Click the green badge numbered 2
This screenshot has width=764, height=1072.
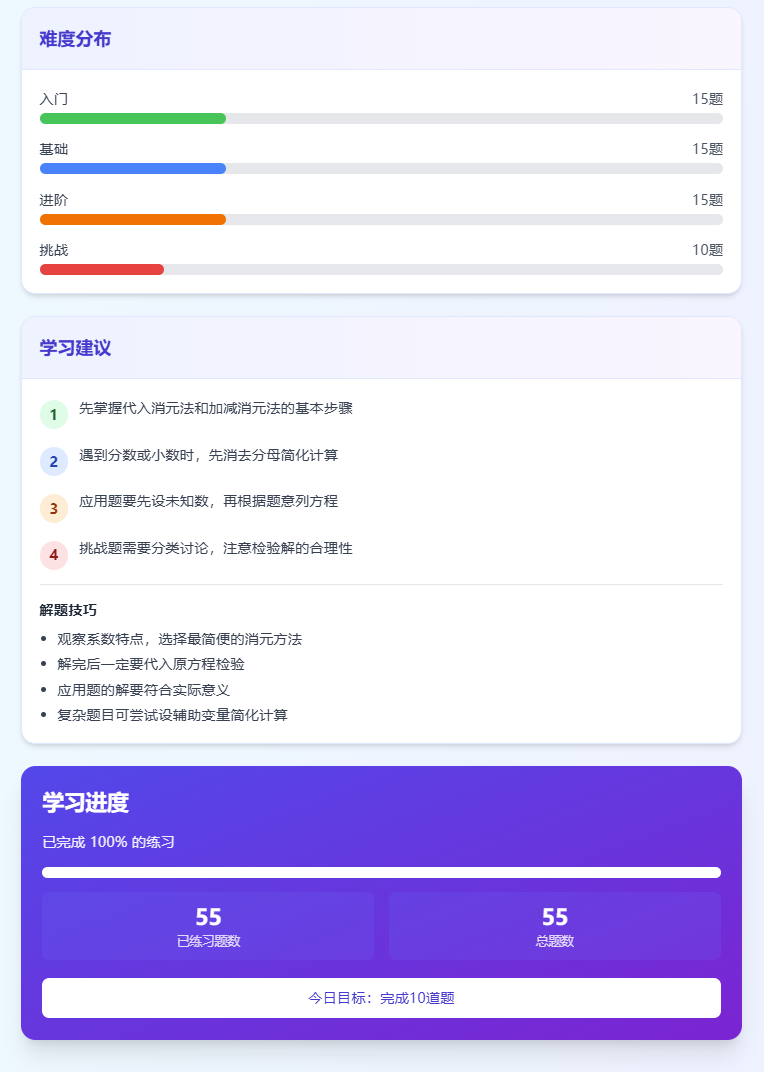point(52,461)
